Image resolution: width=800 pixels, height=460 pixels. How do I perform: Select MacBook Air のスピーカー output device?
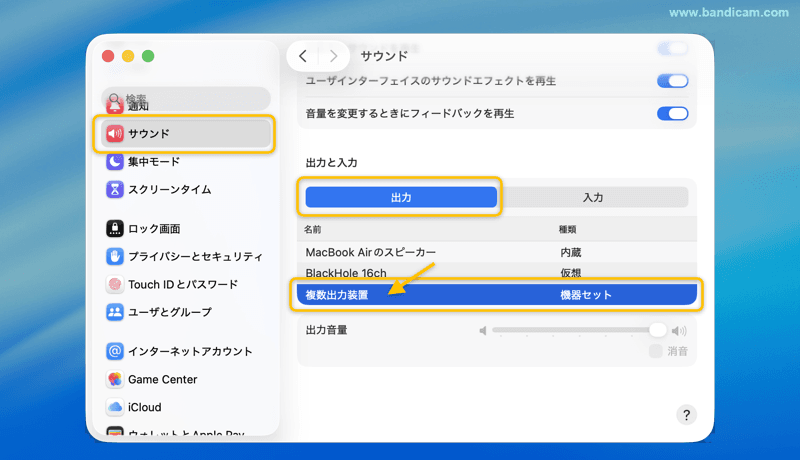pyautogui.click(x=497, y=252)
